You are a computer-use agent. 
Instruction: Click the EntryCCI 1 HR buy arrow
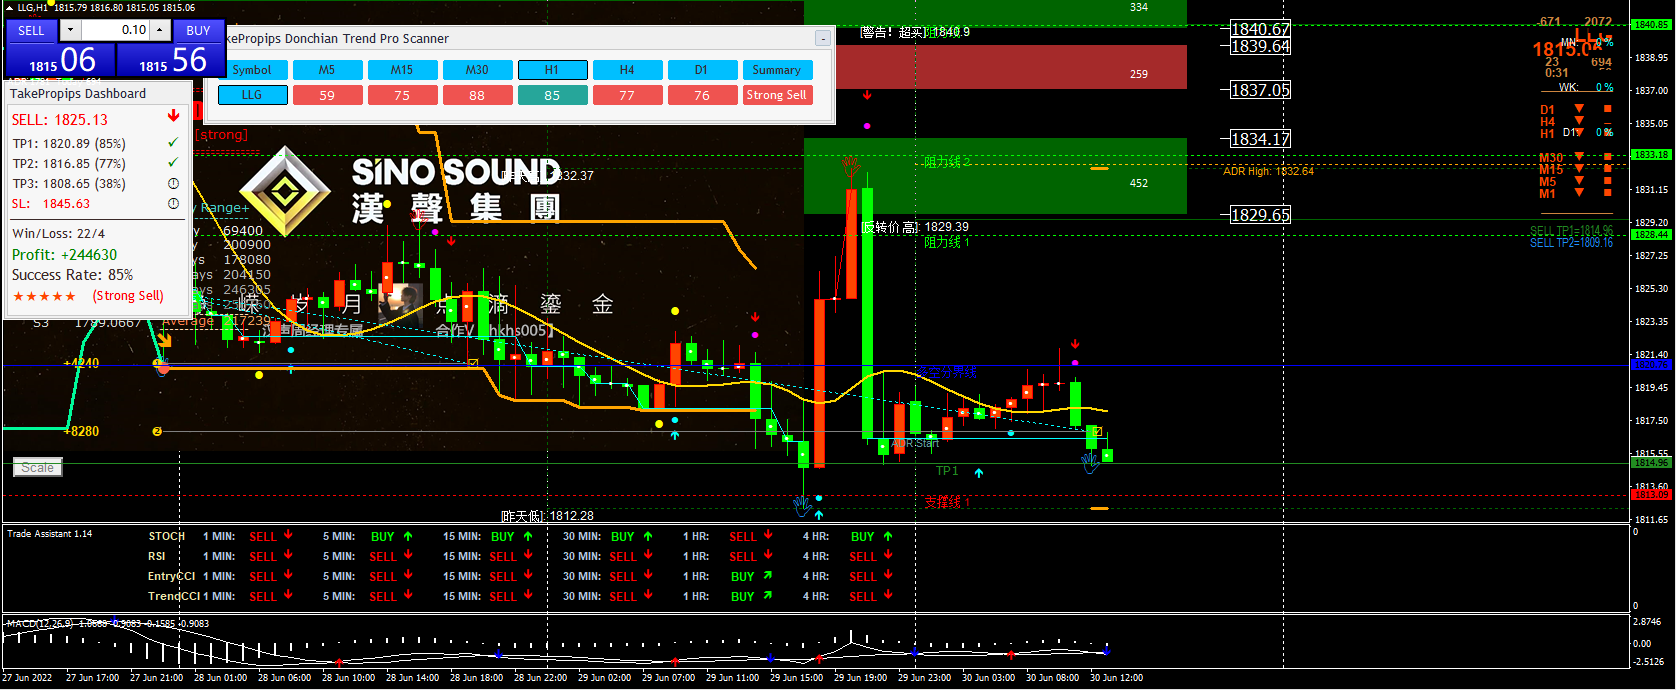coord(767,575)
